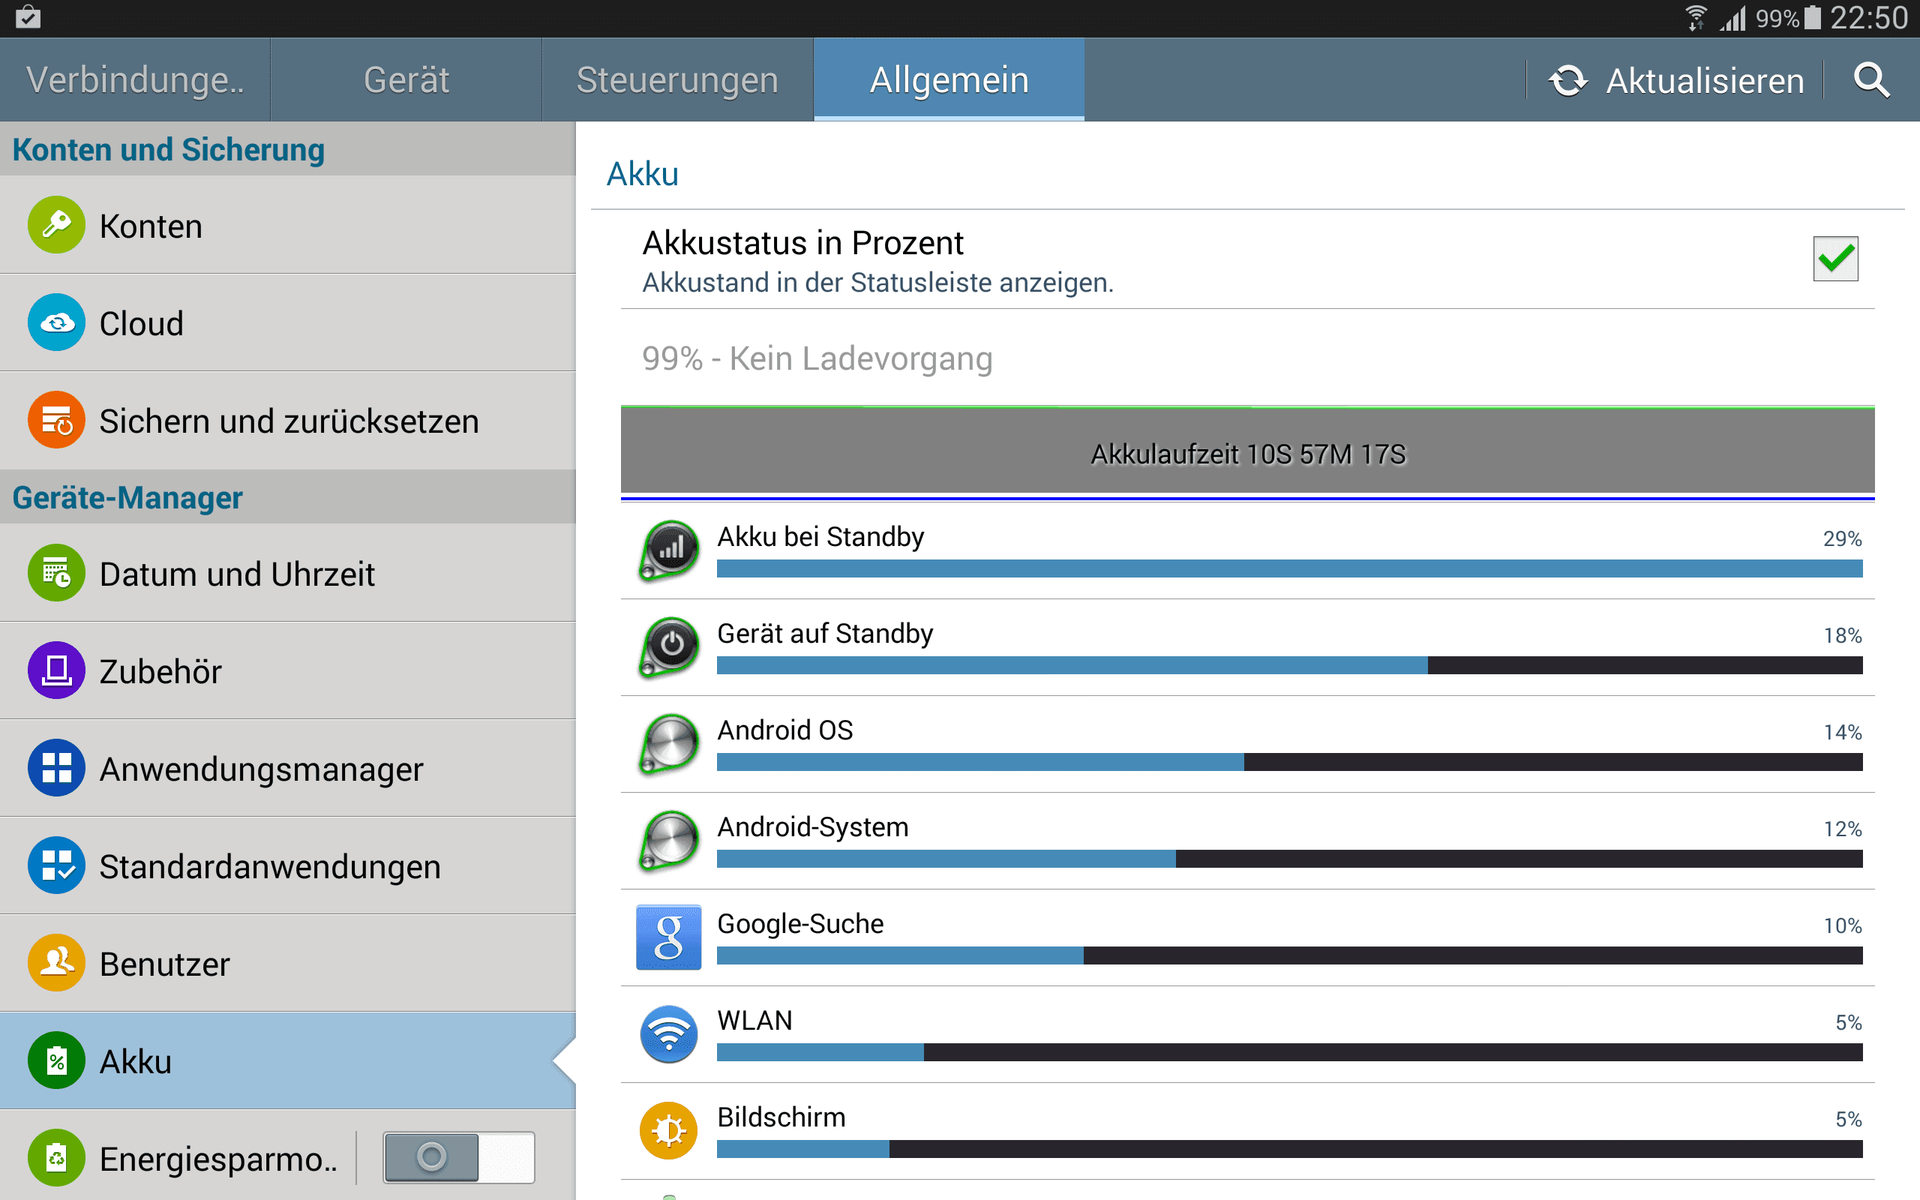This screenshot has height=1200, width=1920.
Task: Tap the Gerät auf Standby power icon
Action: [668, 647]
